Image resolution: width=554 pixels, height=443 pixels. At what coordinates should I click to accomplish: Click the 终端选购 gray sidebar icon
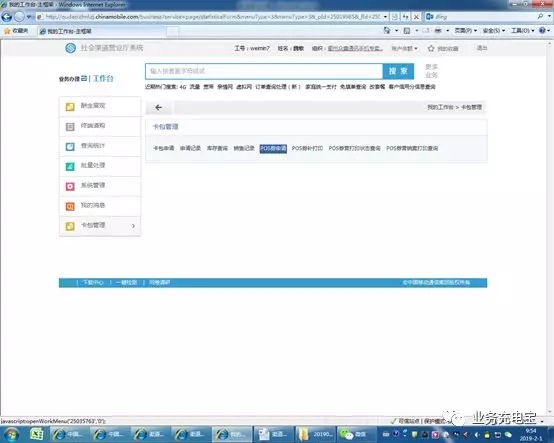tap(70, 126)
